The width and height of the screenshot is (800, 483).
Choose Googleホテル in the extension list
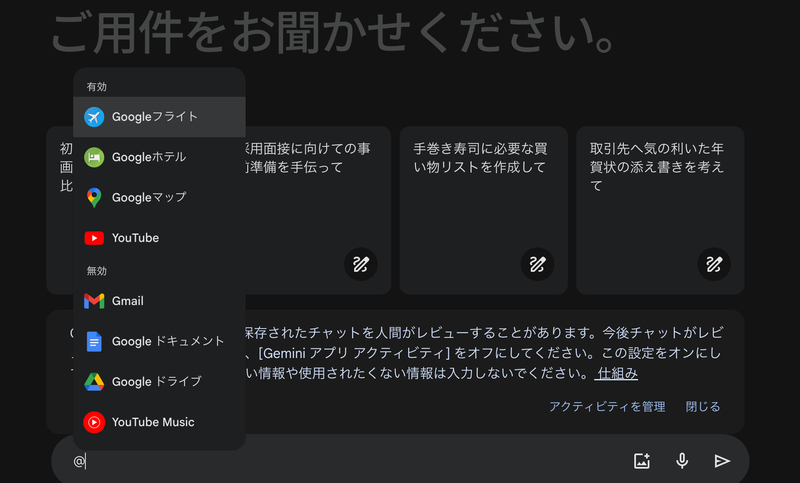coord(159,157)
